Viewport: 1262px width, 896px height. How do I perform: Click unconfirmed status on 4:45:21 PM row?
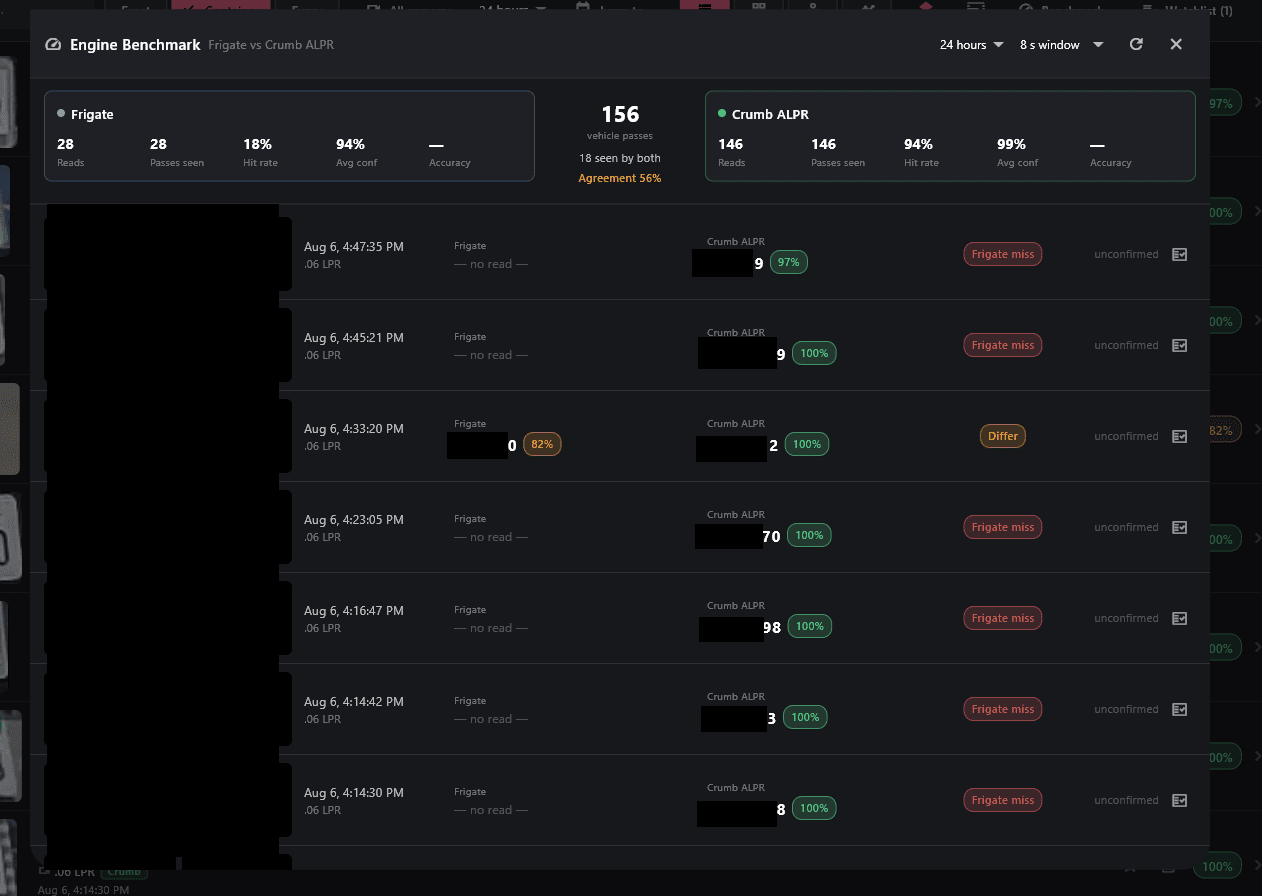(1126, 345)
